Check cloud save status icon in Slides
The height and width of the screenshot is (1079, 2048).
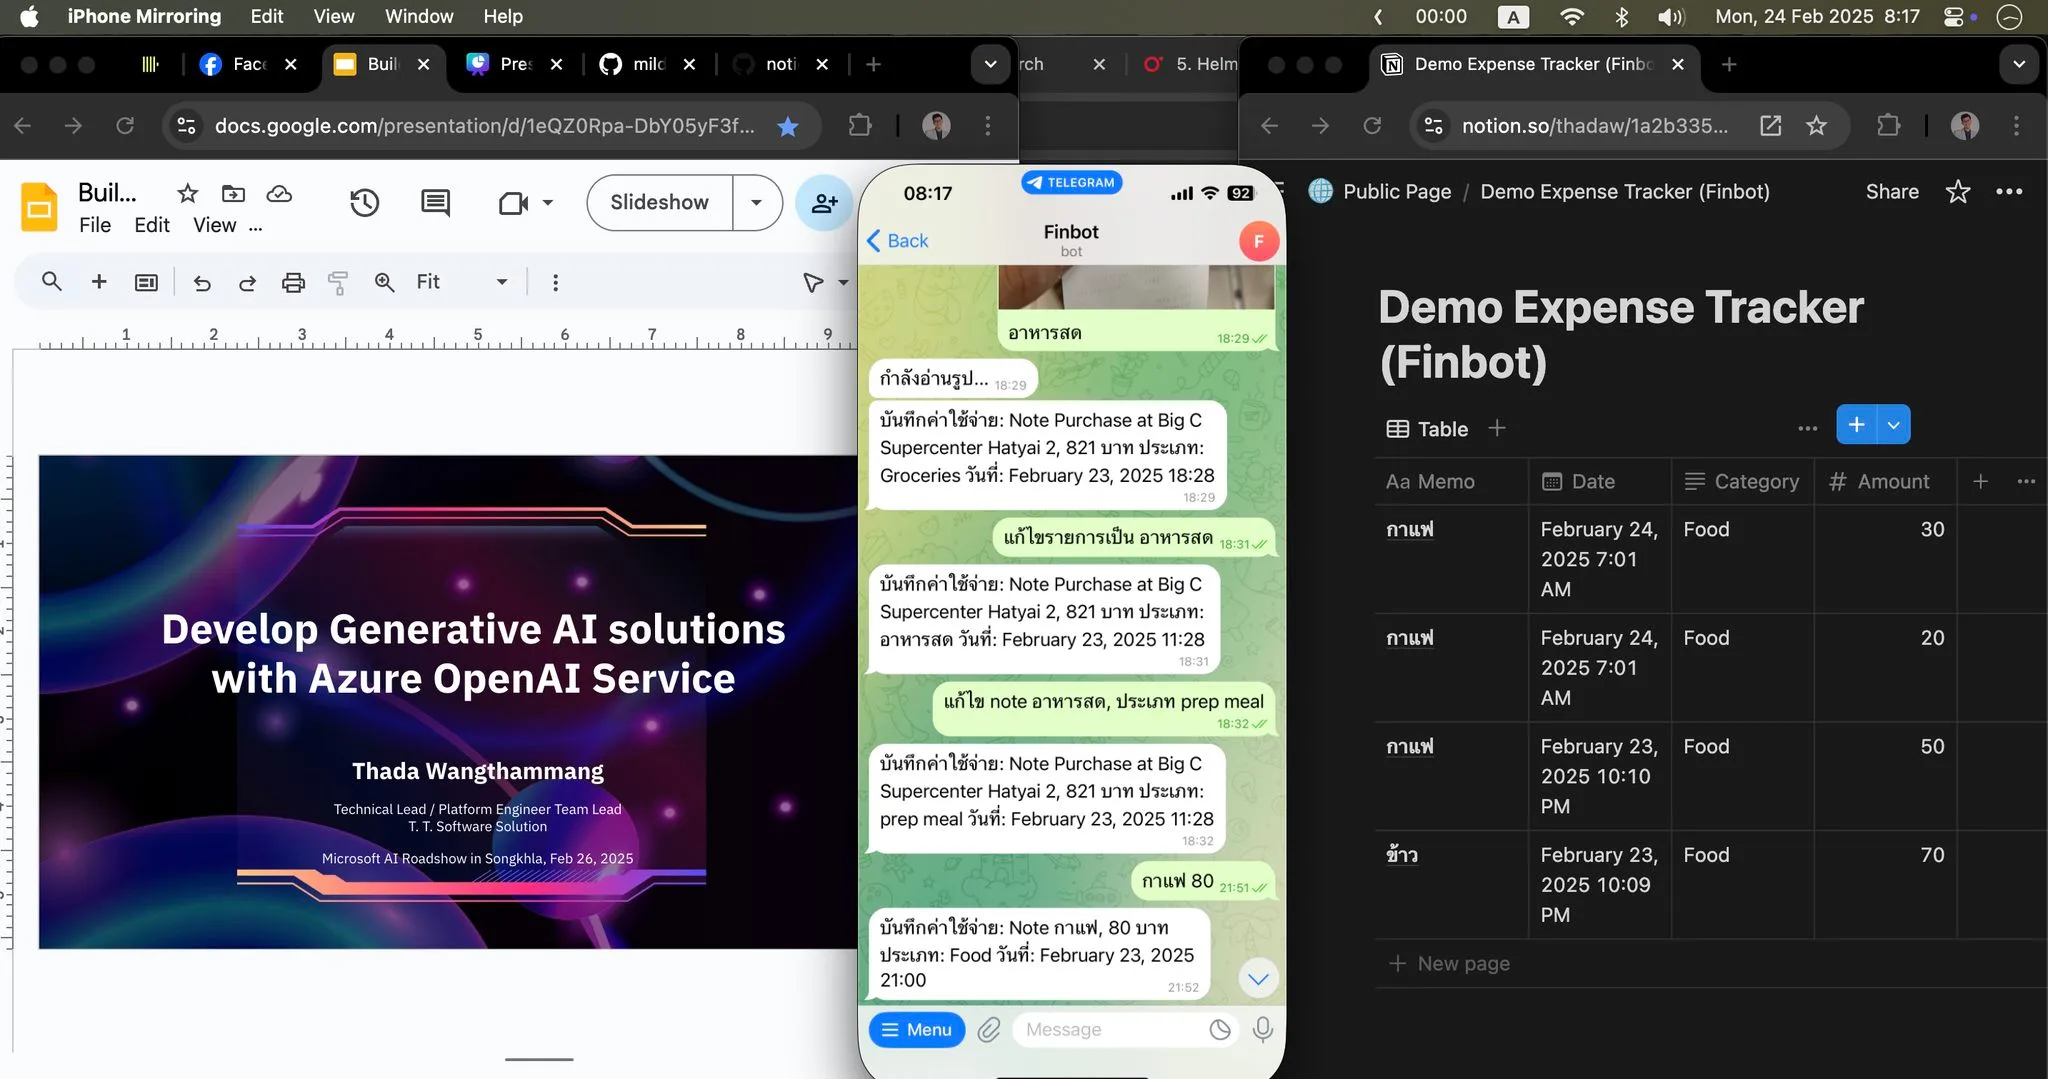[279, 193]
